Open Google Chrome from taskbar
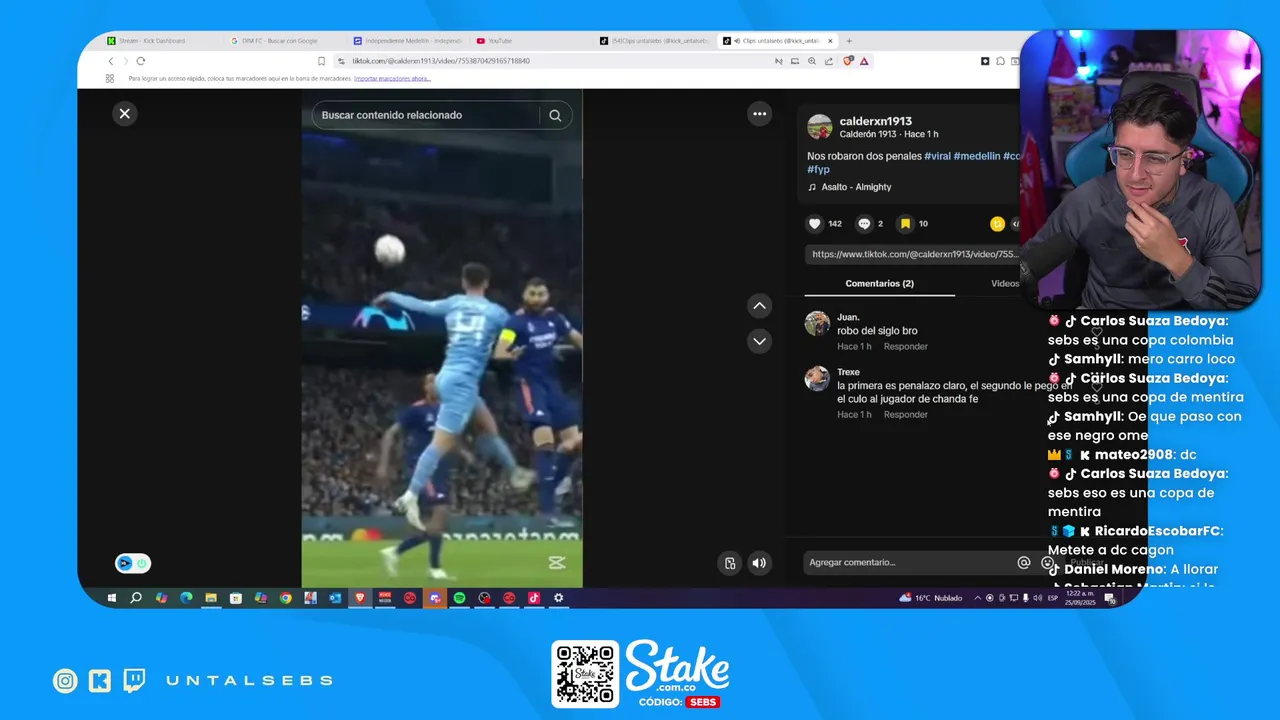 (x=285, y=598)
